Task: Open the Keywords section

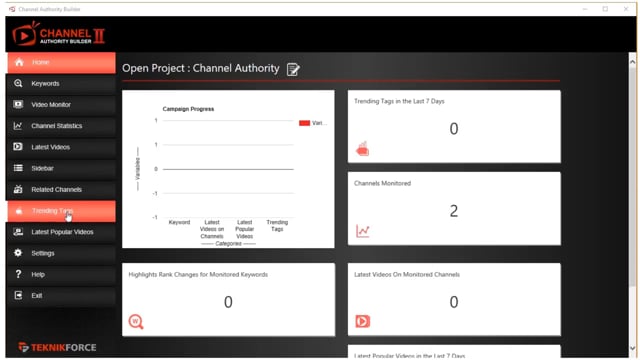Action: 61,84
